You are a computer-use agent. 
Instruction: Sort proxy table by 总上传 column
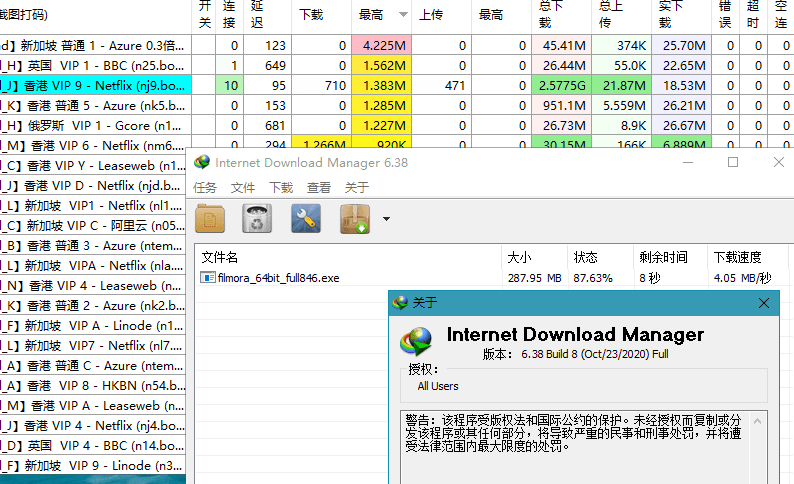[621, 15]
